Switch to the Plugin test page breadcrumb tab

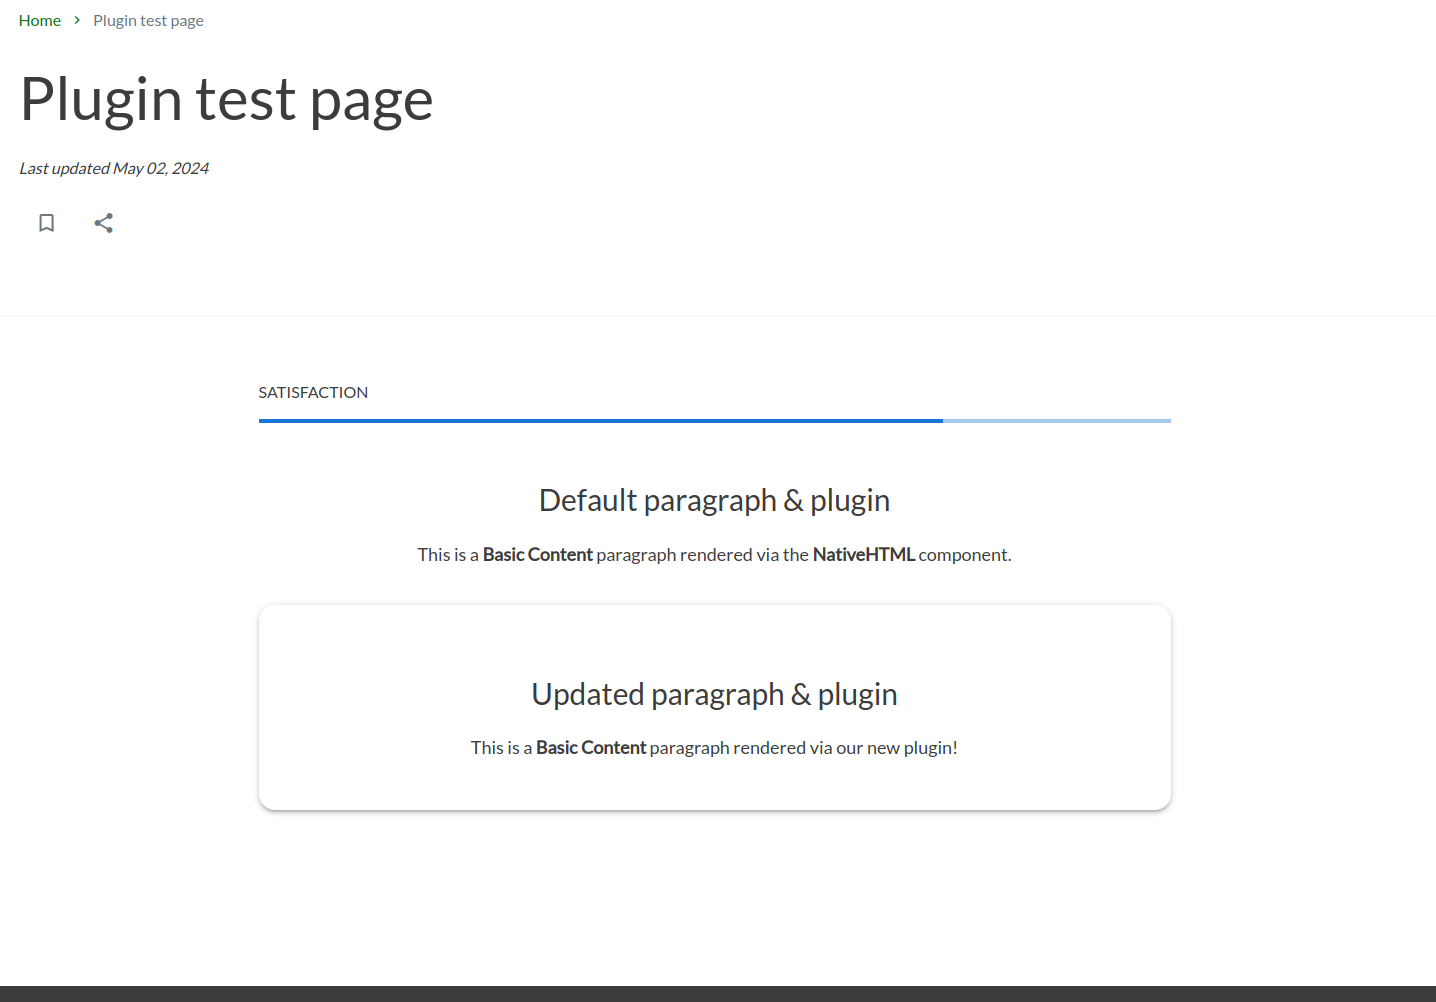coord(148,20)
